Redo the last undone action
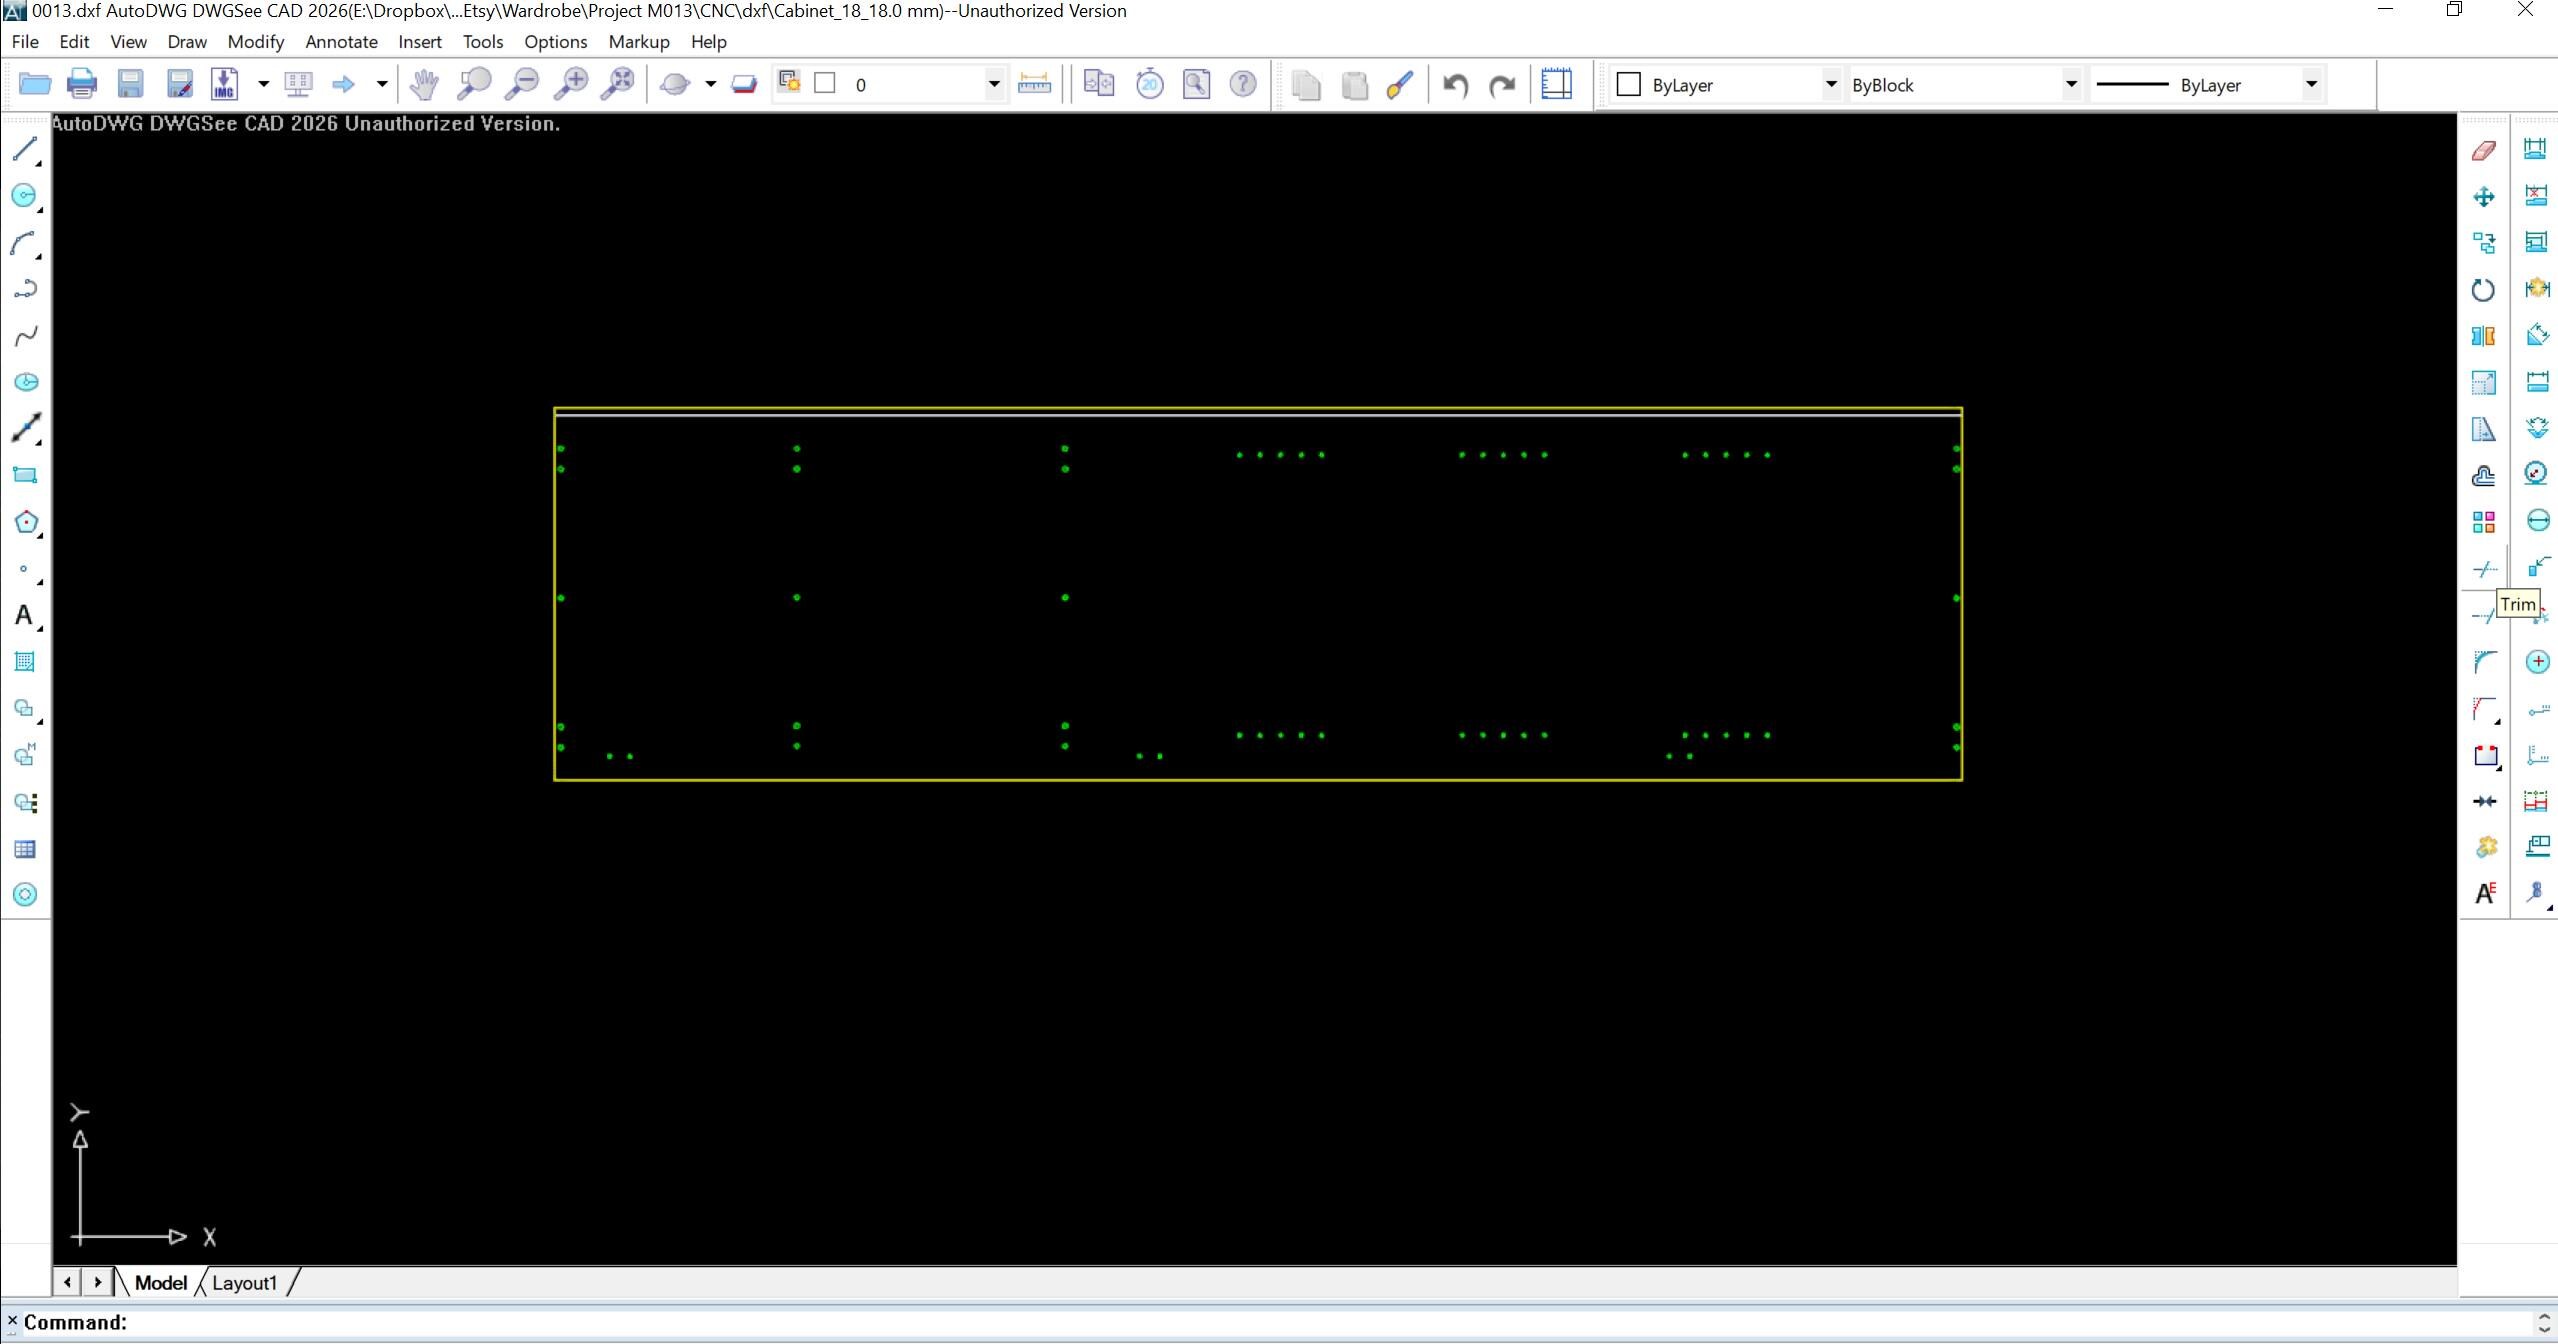 [1502, 85]
